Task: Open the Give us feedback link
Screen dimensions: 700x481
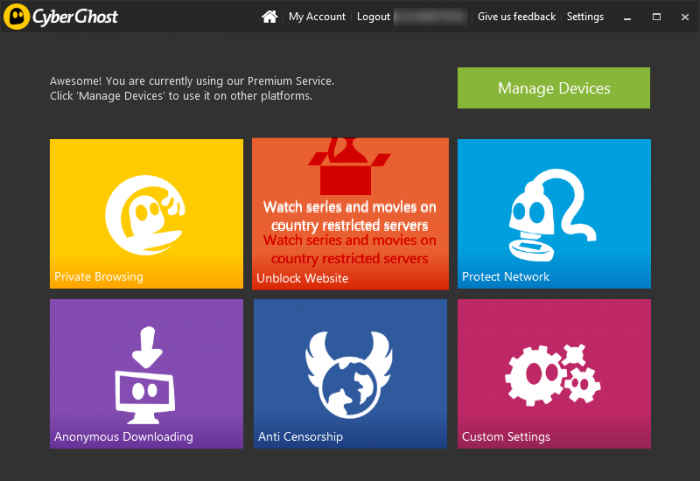Action: (x=517, y=17)
